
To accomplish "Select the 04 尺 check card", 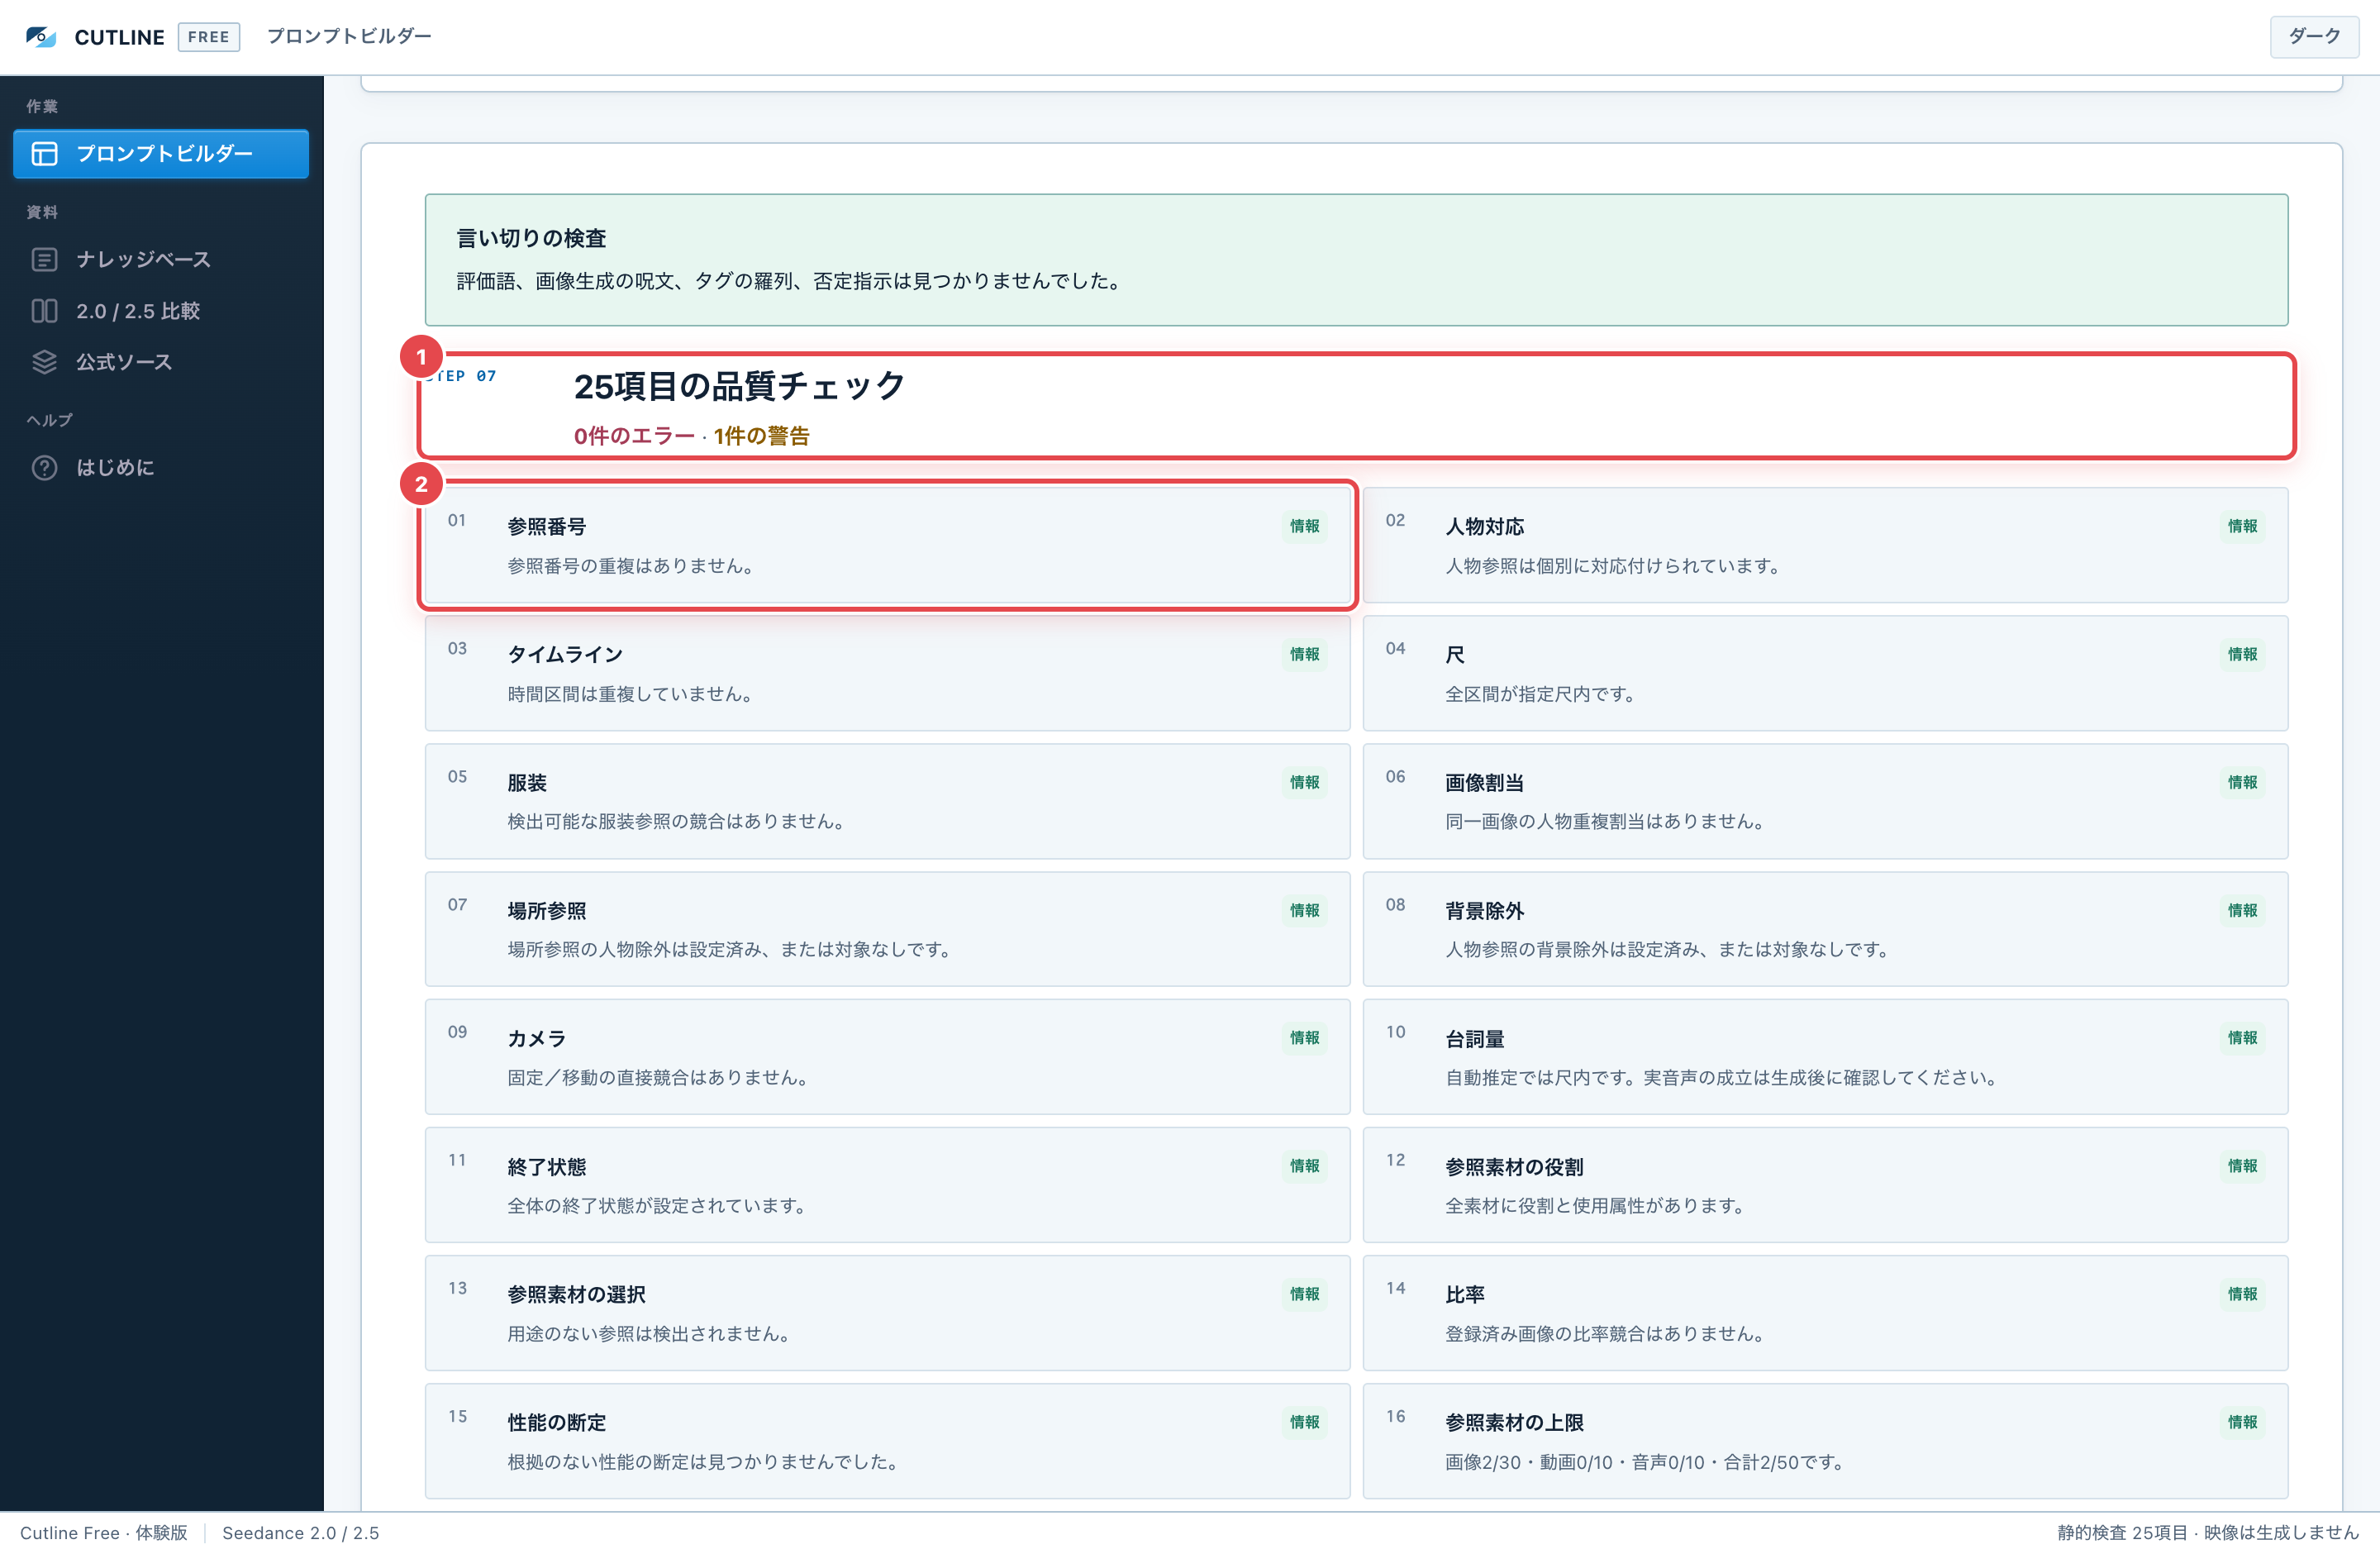I will tap(1825, 673).
